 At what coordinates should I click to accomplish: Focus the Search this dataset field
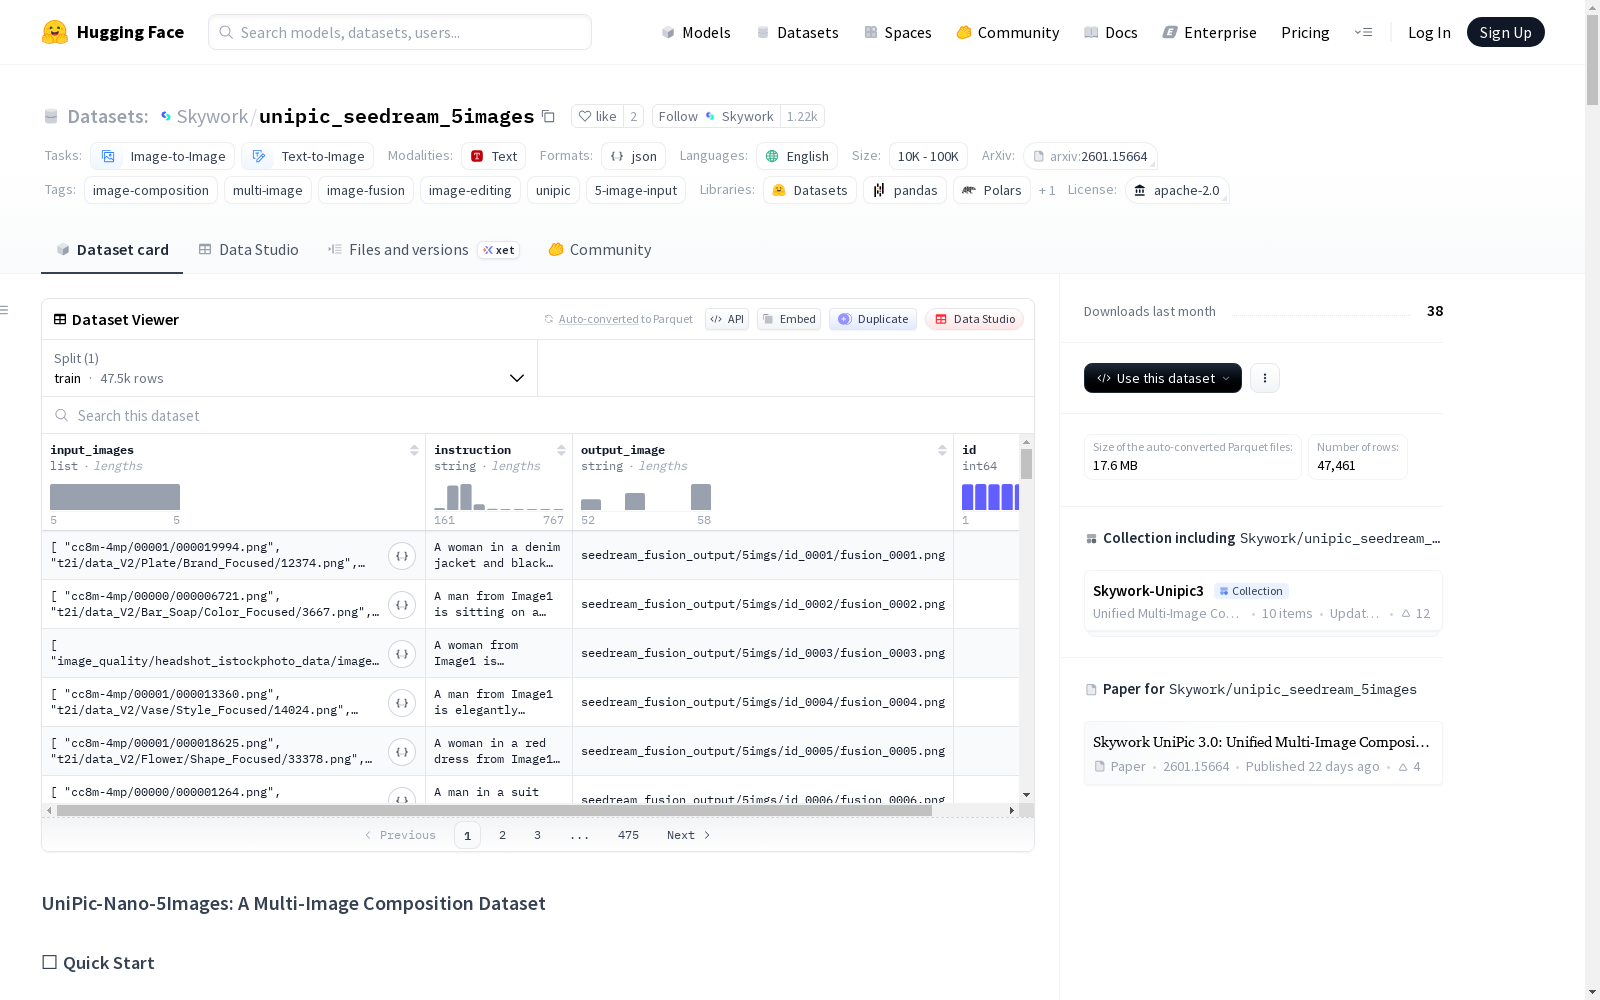click(538, 415)
